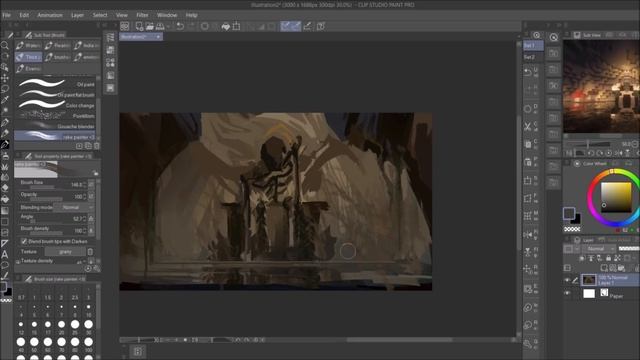The width and height of the screenshot is (640, 360).
Task: Click the Sub View reference image
Action: tap(601, 86)
